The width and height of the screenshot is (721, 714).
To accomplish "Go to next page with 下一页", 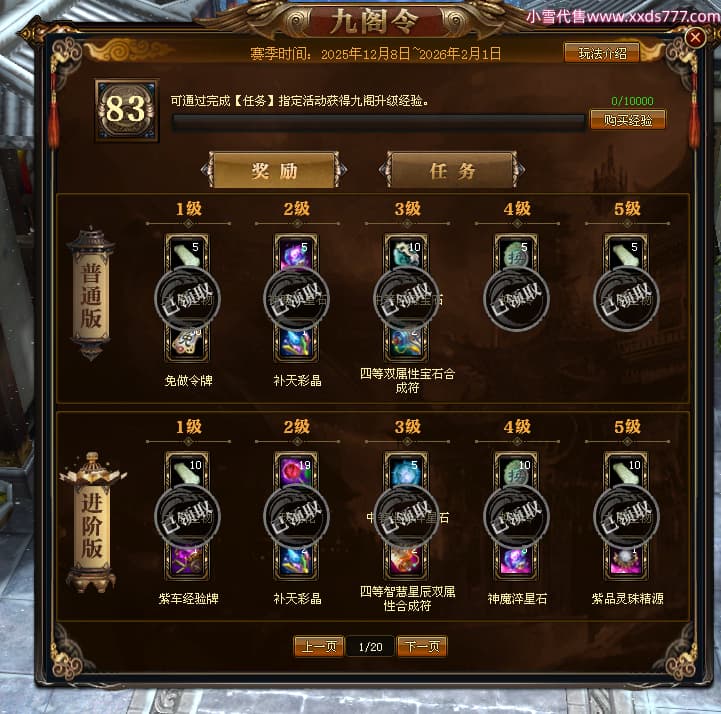I will click(x=422, y=647).
